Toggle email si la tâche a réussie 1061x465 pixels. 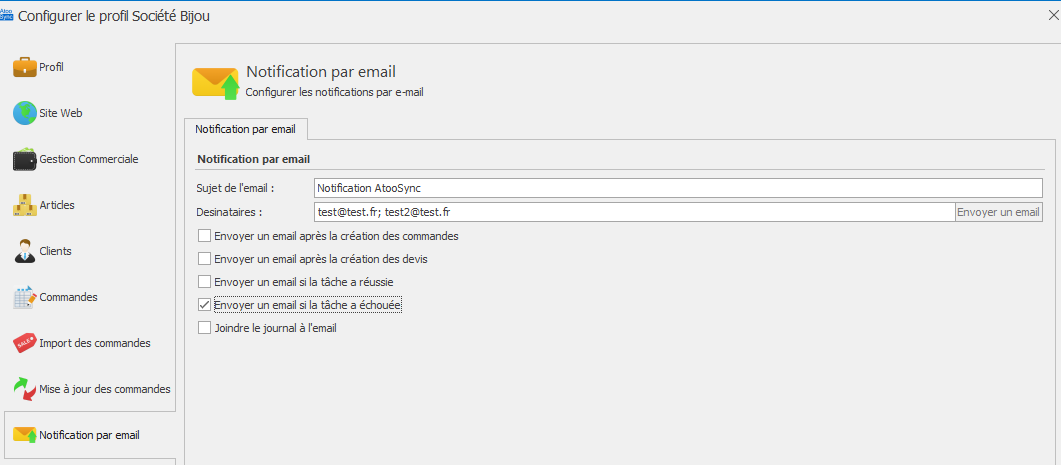click(x=205, y=282)
